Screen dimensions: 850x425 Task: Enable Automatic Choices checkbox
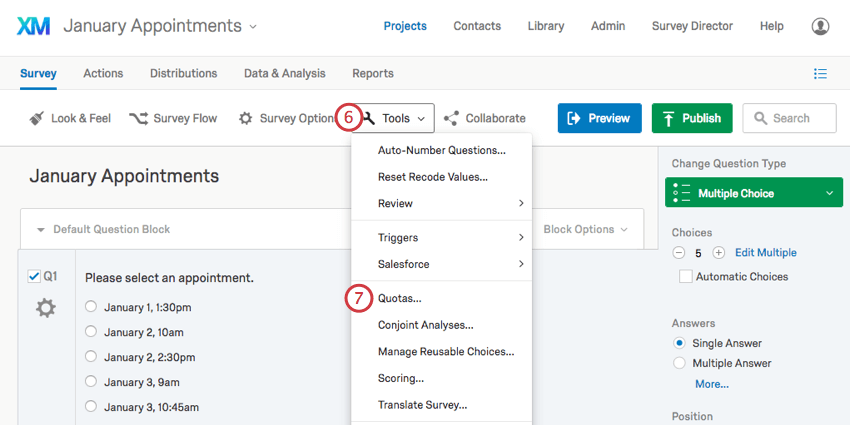pos(685,276)
